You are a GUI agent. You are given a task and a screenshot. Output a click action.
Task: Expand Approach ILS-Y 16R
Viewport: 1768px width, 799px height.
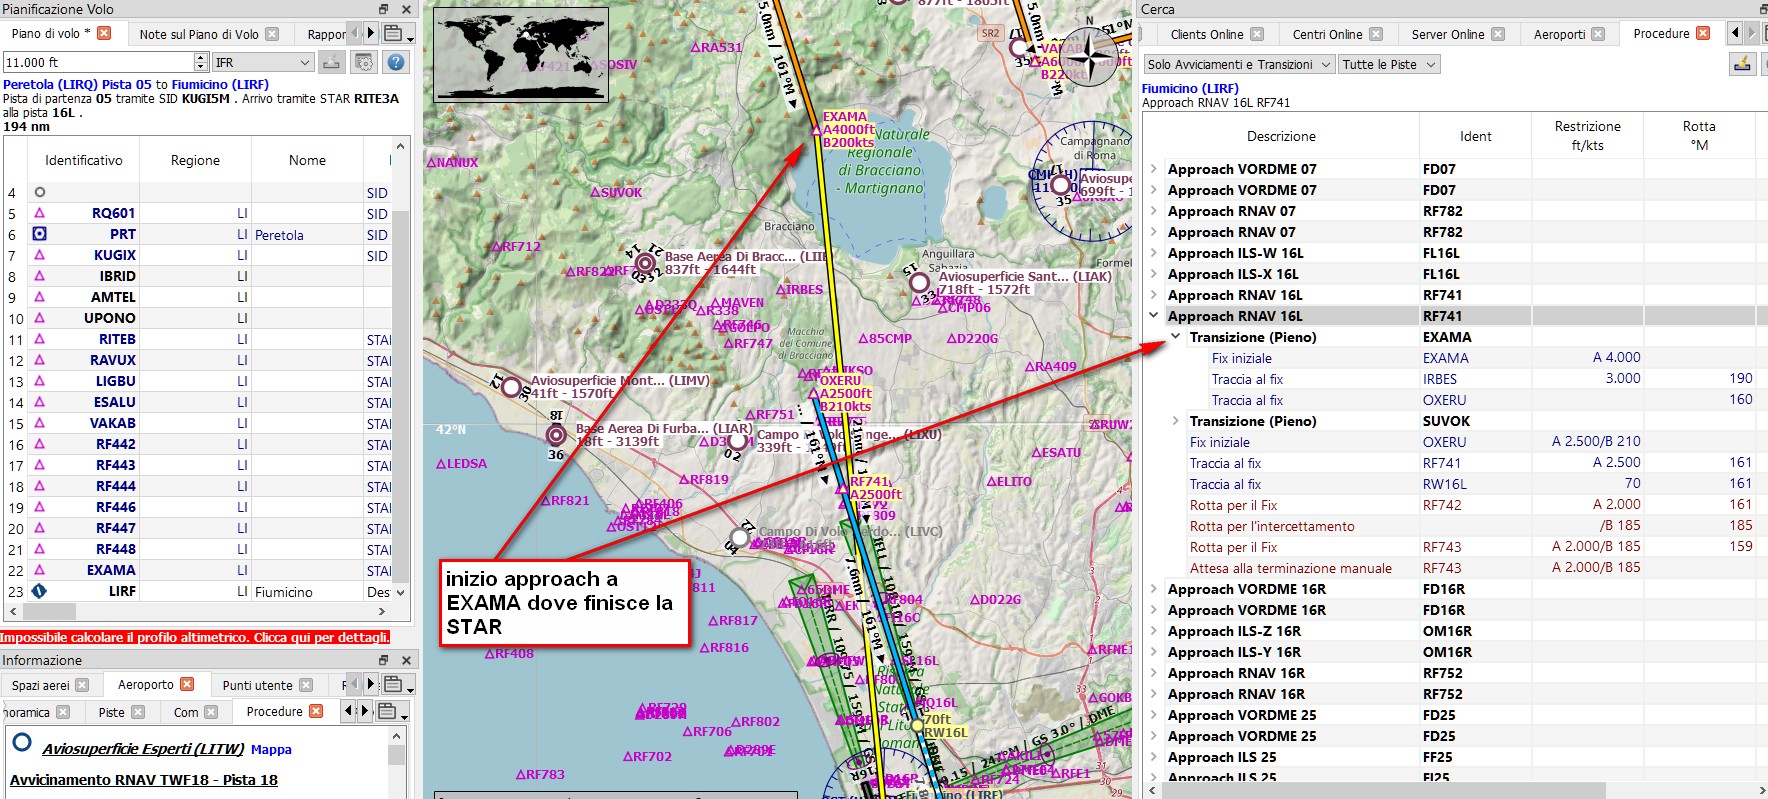(x=1154, y=652)
